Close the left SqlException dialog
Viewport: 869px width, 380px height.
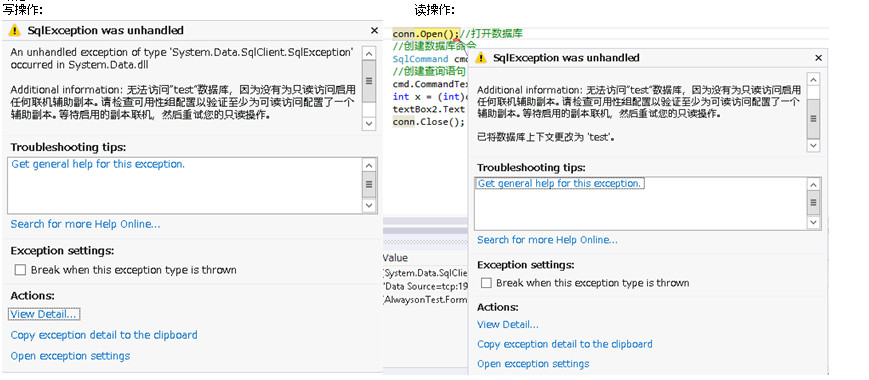tap(374, 30)
